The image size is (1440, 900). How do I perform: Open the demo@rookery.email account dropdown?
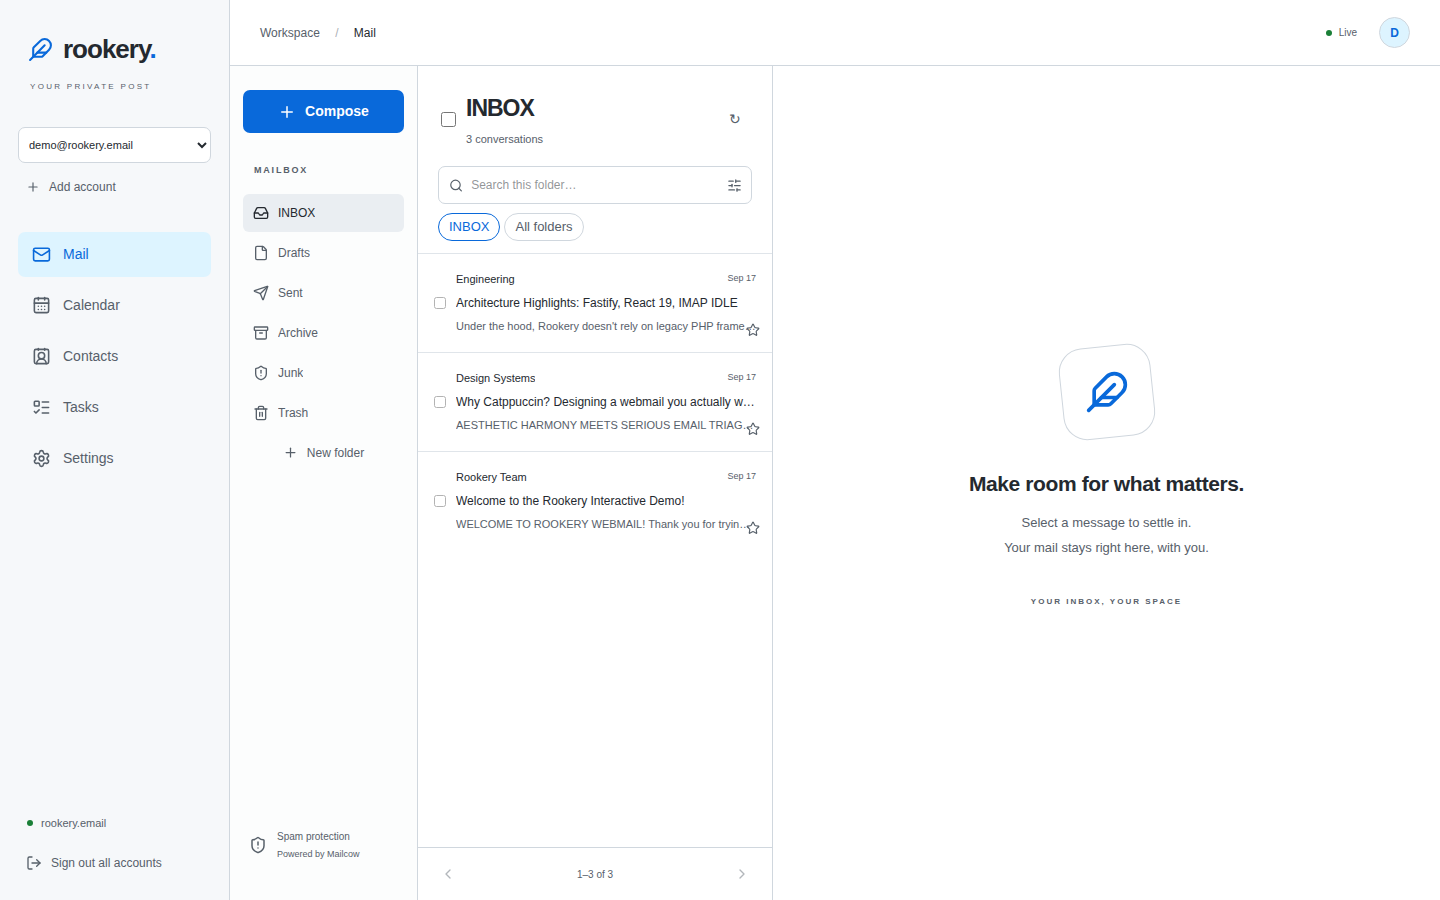[114, 145]
